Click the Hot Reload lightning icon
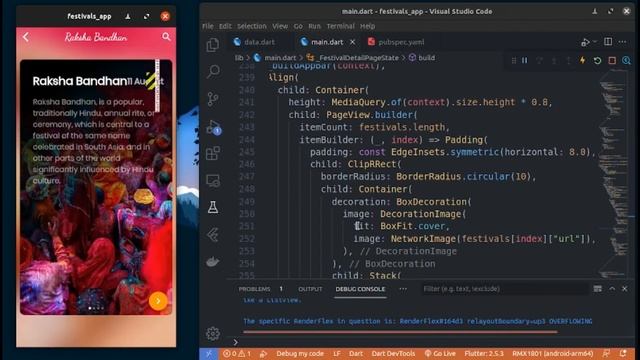640x360 pixels. [x=582, y=60]
